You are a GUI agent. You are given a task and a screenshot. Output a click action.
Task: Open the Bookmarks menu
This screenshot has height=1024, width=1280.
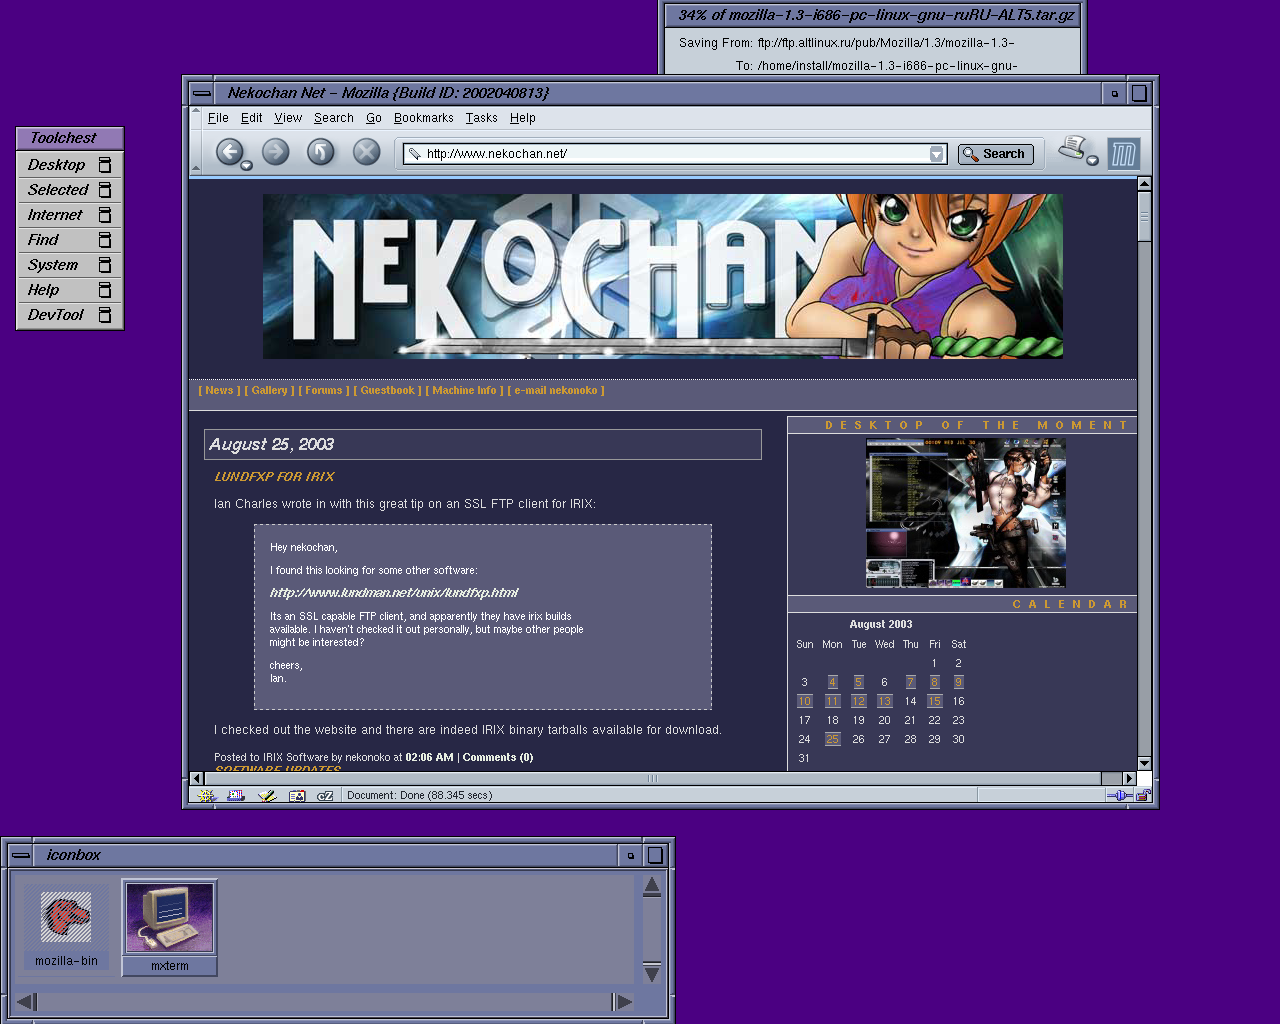click(x=424, y=118)
